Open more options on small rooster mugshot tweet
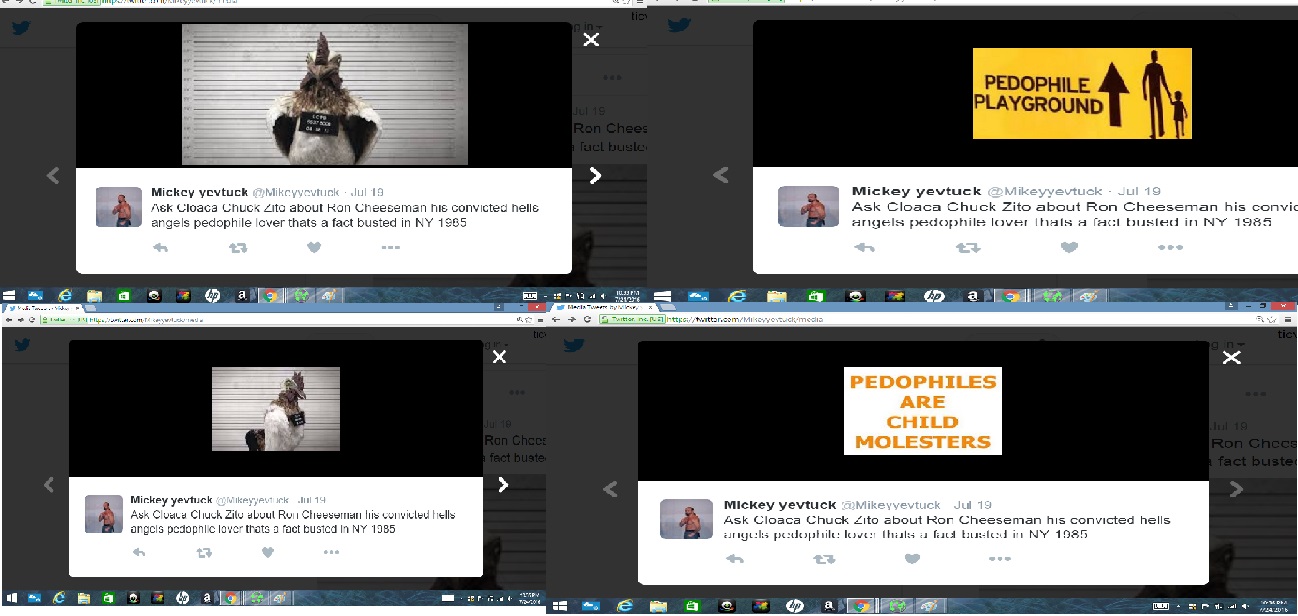This screenshot has width=1298, height=616. point(331,552)
